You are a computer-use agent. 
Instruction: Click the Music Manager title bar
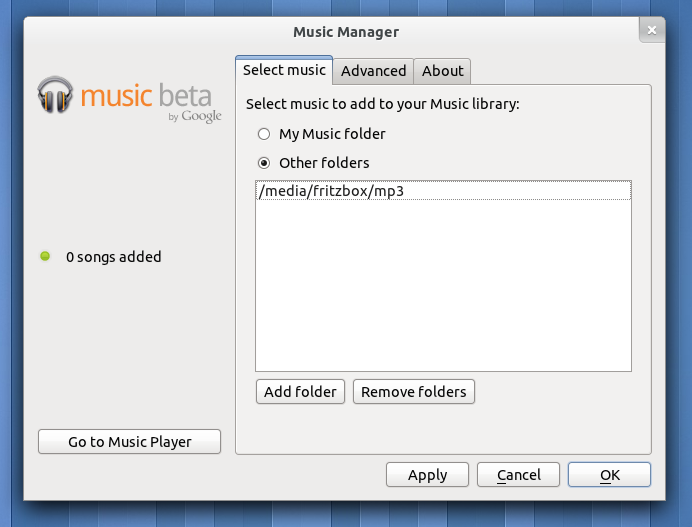pos(345,32)
